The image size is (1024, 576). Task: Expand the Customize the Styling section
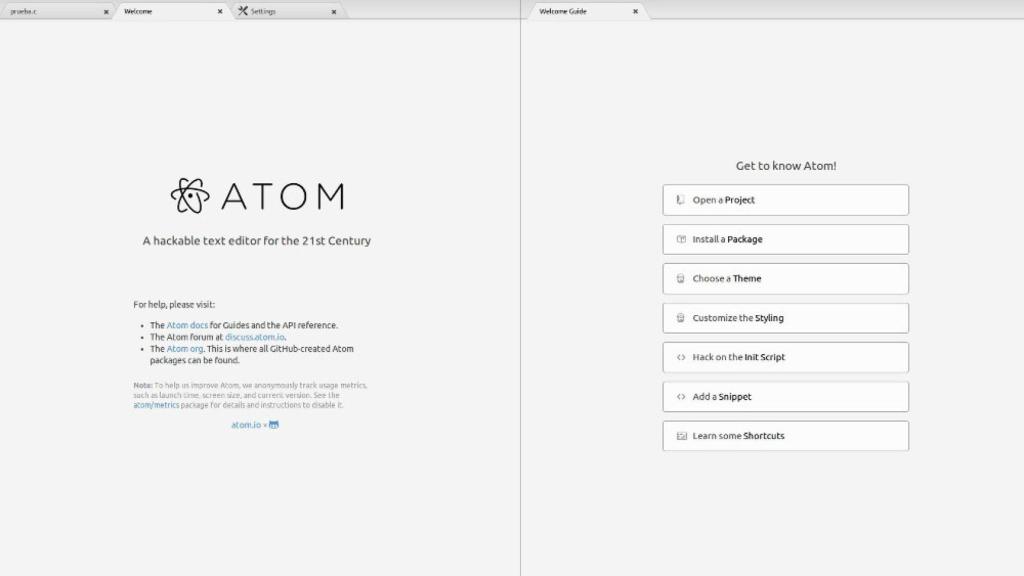point(785,318)
